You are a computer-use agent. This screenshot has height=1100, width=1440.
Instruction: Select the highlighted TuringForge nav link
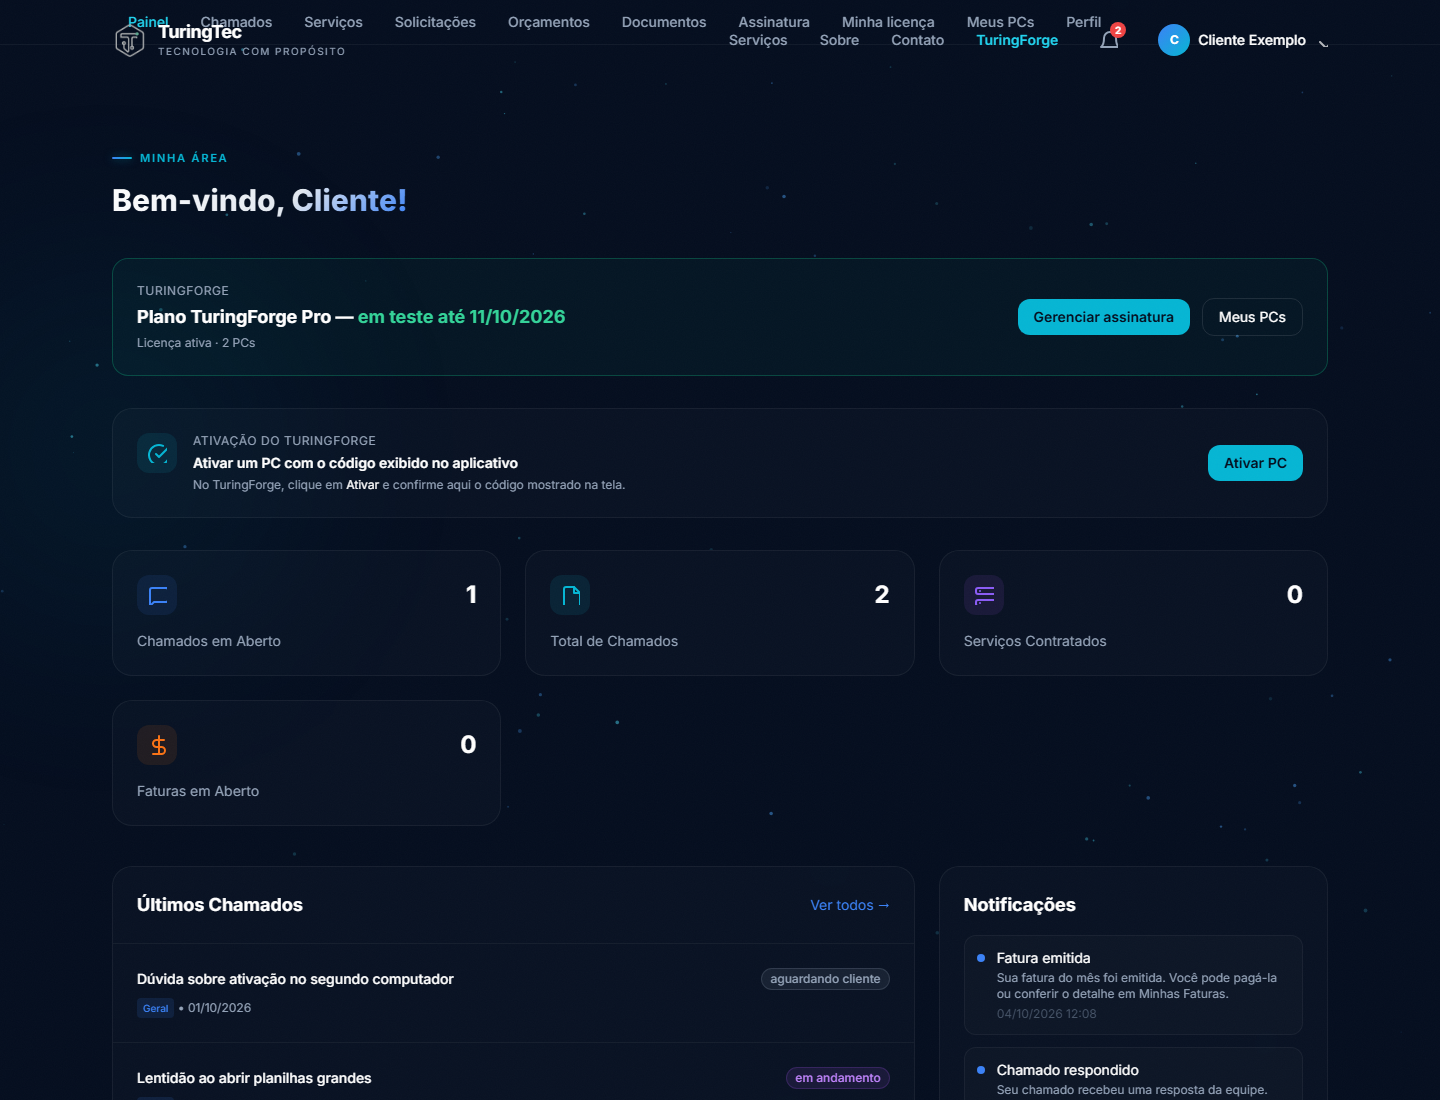click(1017, 40)
